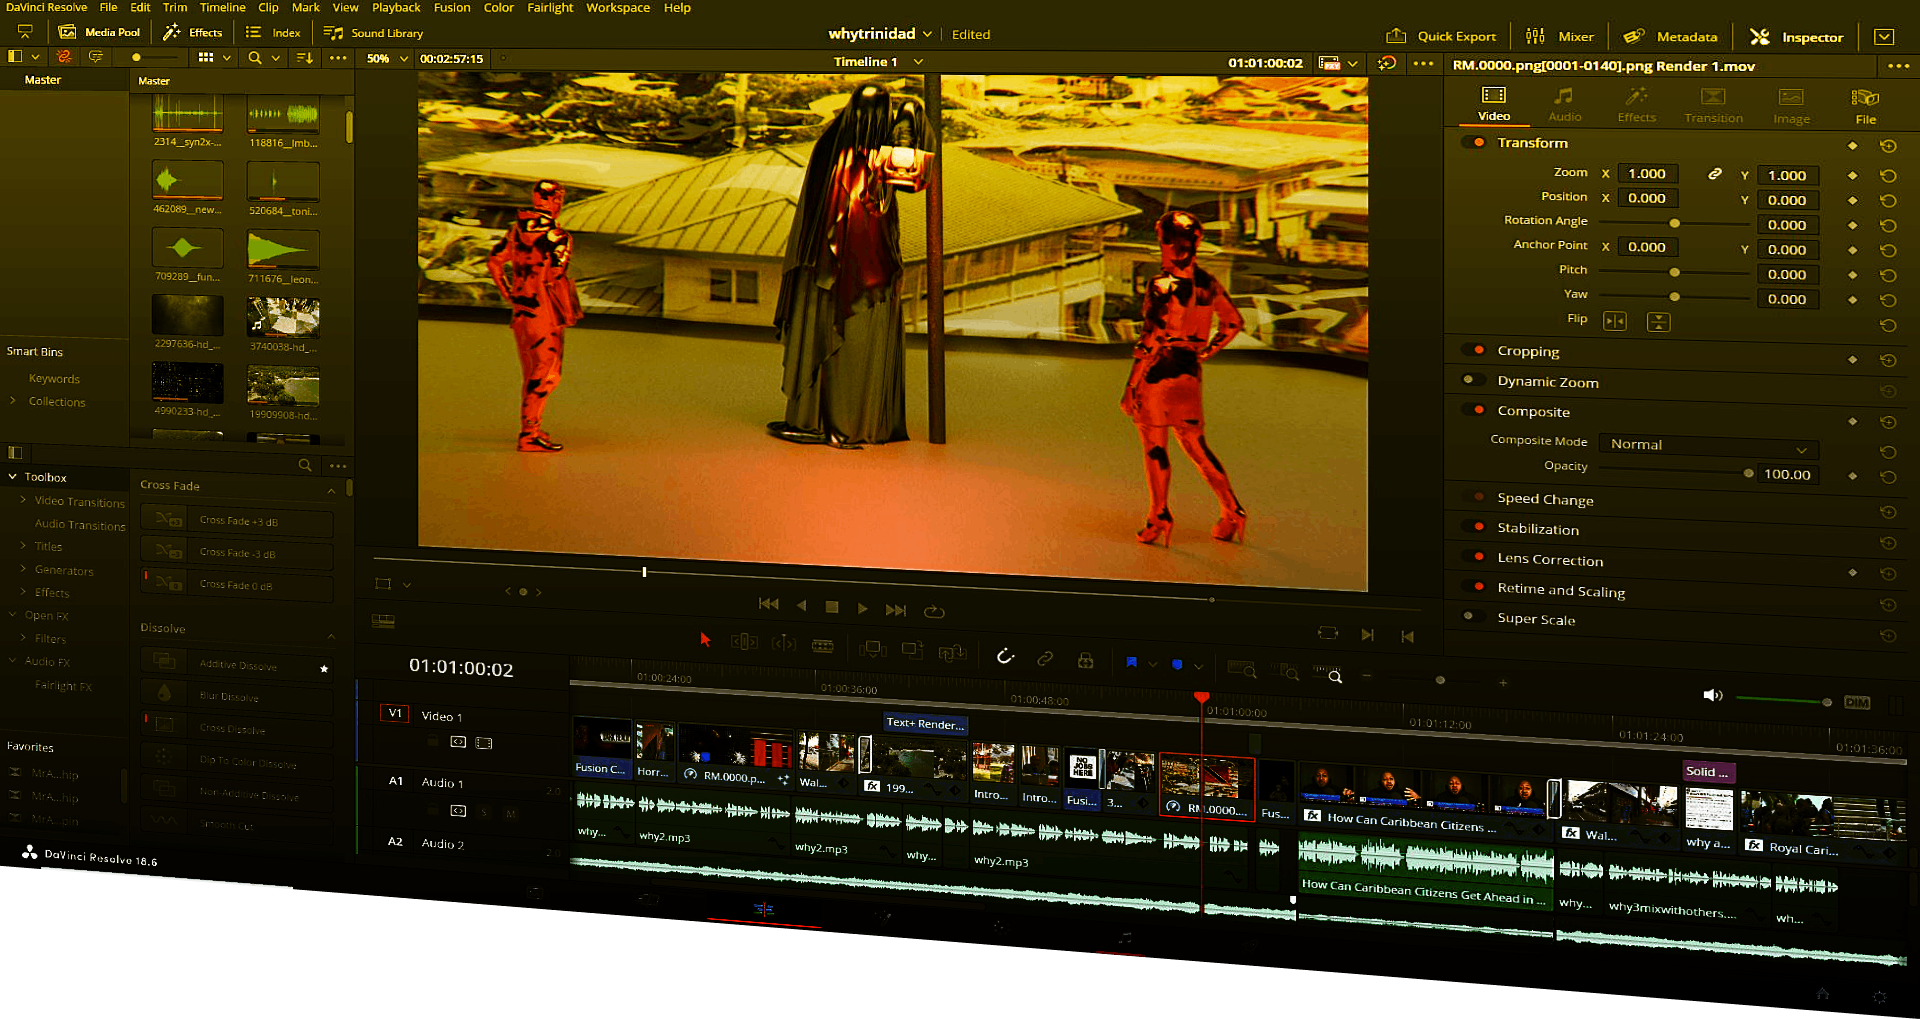Open the Composite Mode dropdown

(1708, 446)
